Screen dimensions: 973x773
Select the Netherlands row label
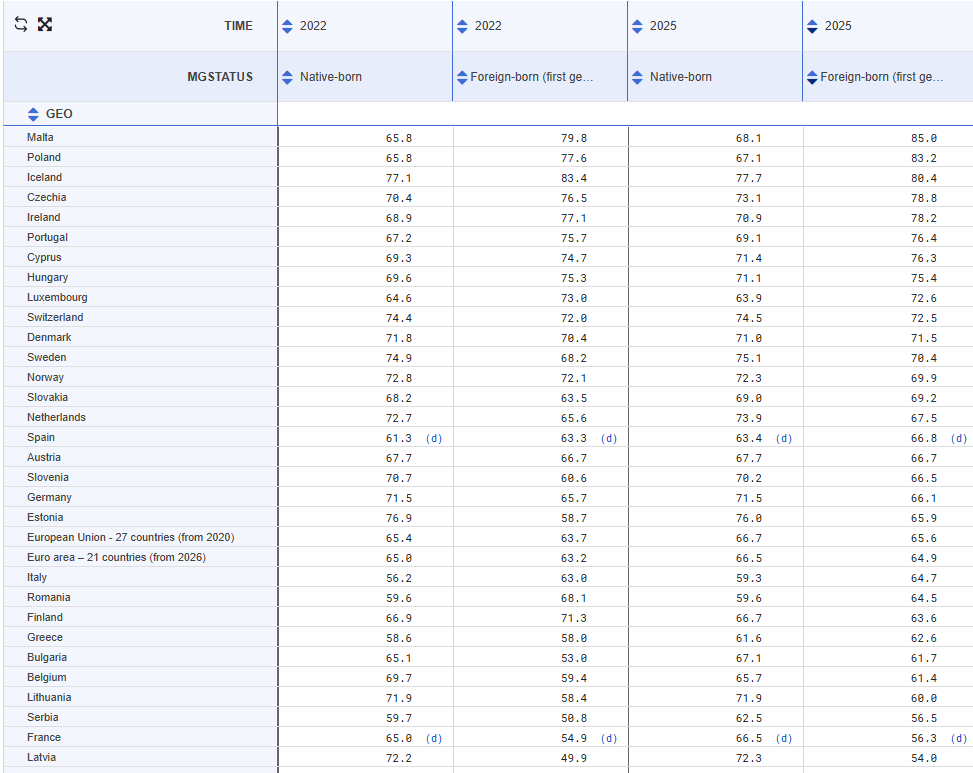[x=56, y=417]
